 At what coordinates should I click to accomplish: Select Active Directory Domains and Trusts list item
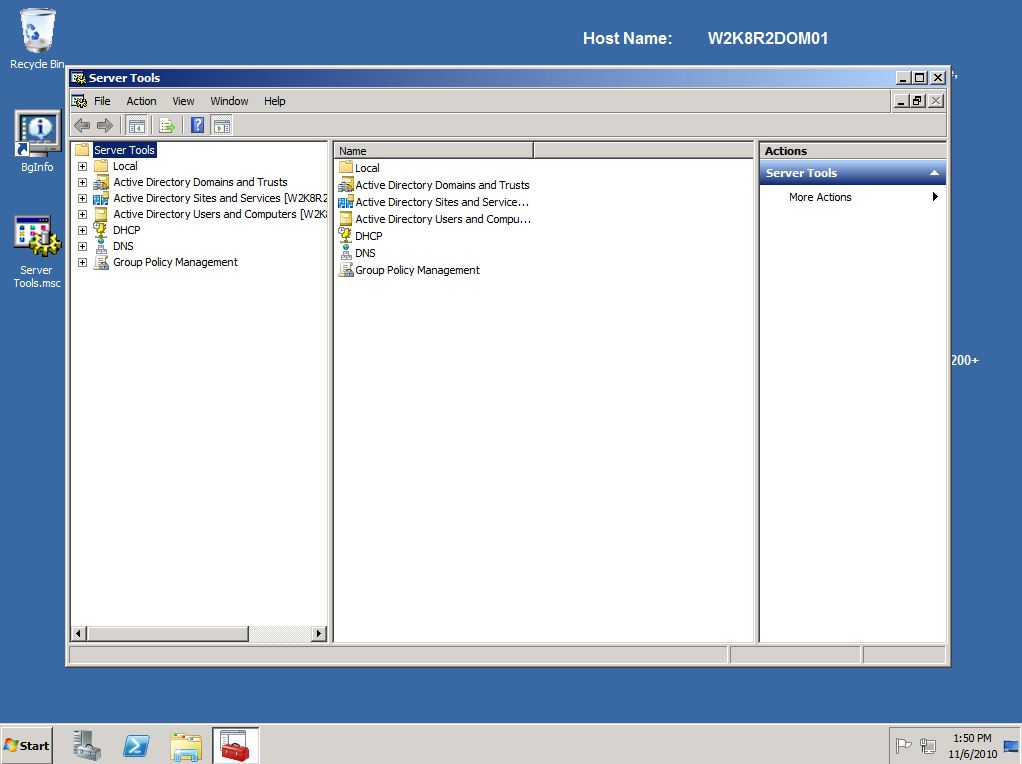[x=442, y=185]
